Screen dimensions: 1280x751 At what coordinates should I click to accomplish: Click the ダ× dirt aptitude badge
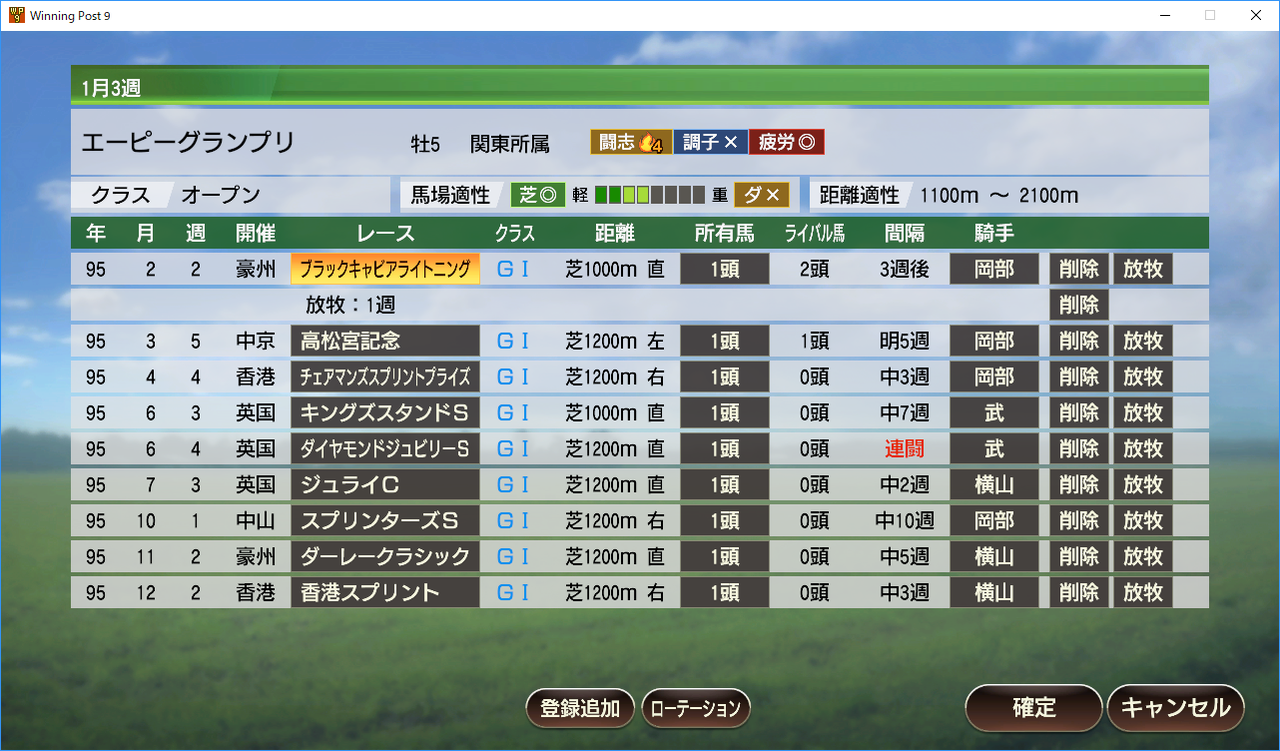point(761,195)
